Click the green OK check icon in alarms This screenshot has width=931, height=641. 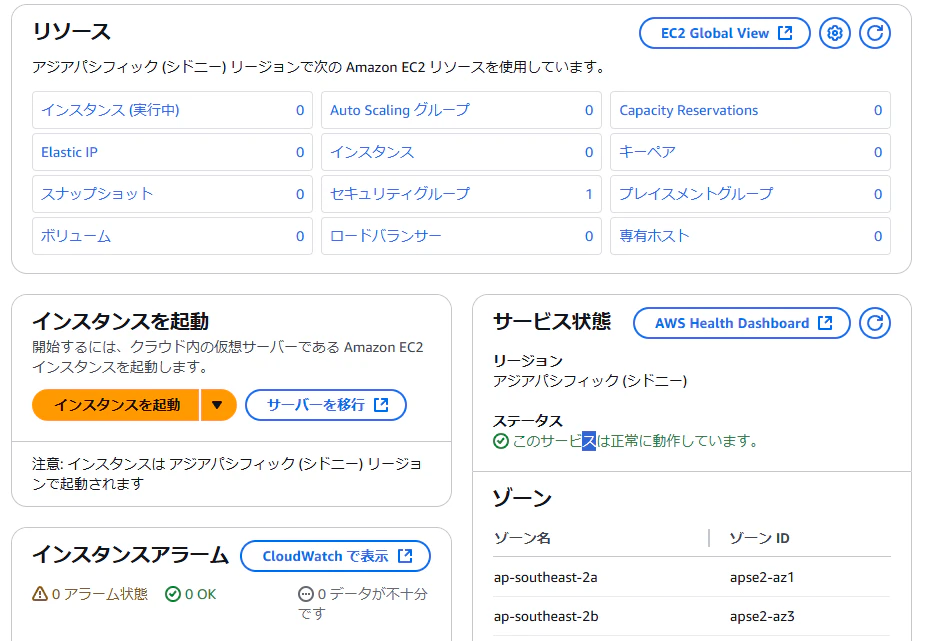coord(173,594)
